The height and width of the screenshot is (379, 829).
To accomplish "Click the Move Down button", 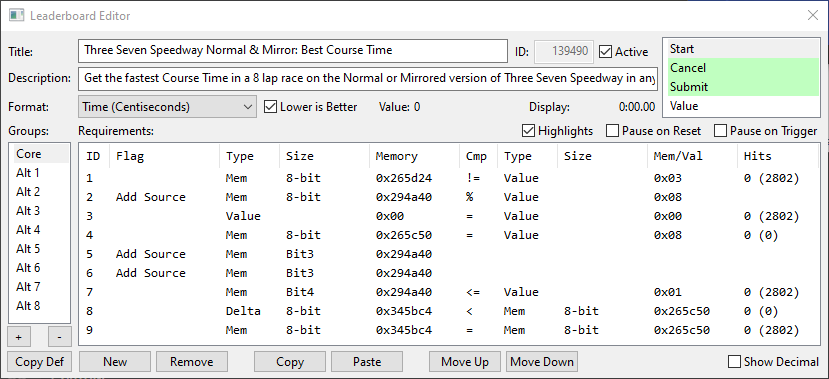I will pos(542,362).
